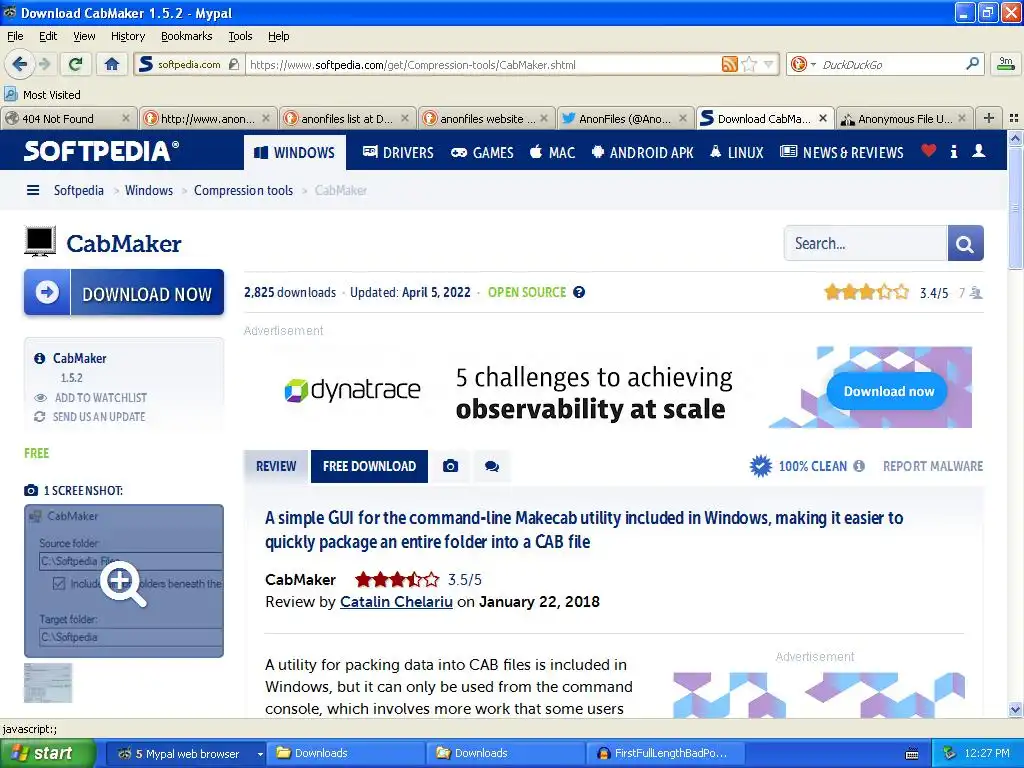1024x768 pixels.
Task: Open the browser Home page icon
Action: pos(112,64)
